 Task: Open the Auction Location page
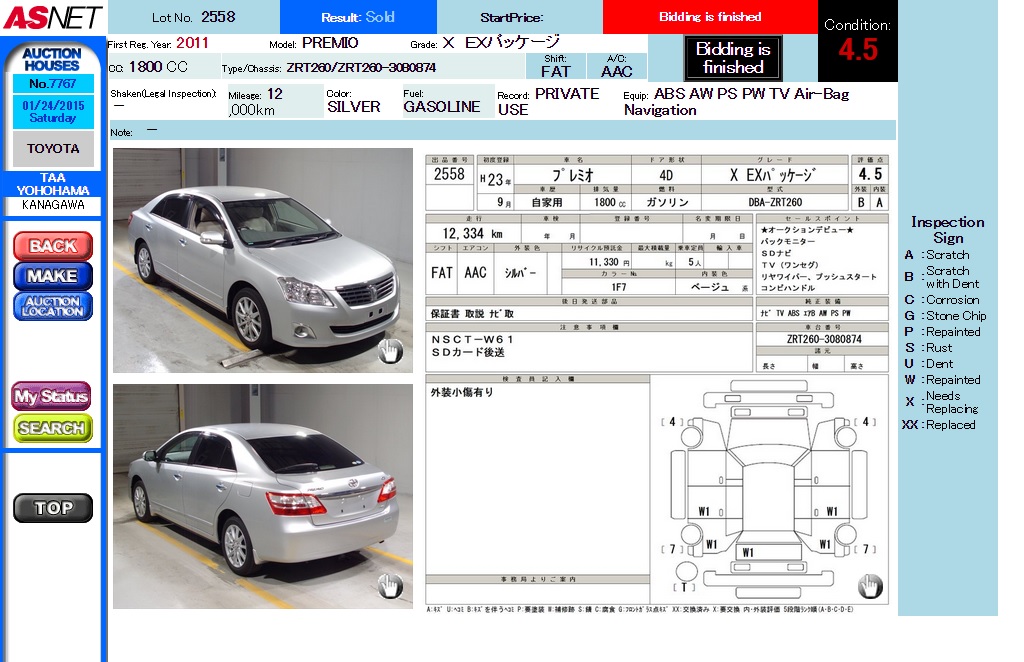point(53,306)
